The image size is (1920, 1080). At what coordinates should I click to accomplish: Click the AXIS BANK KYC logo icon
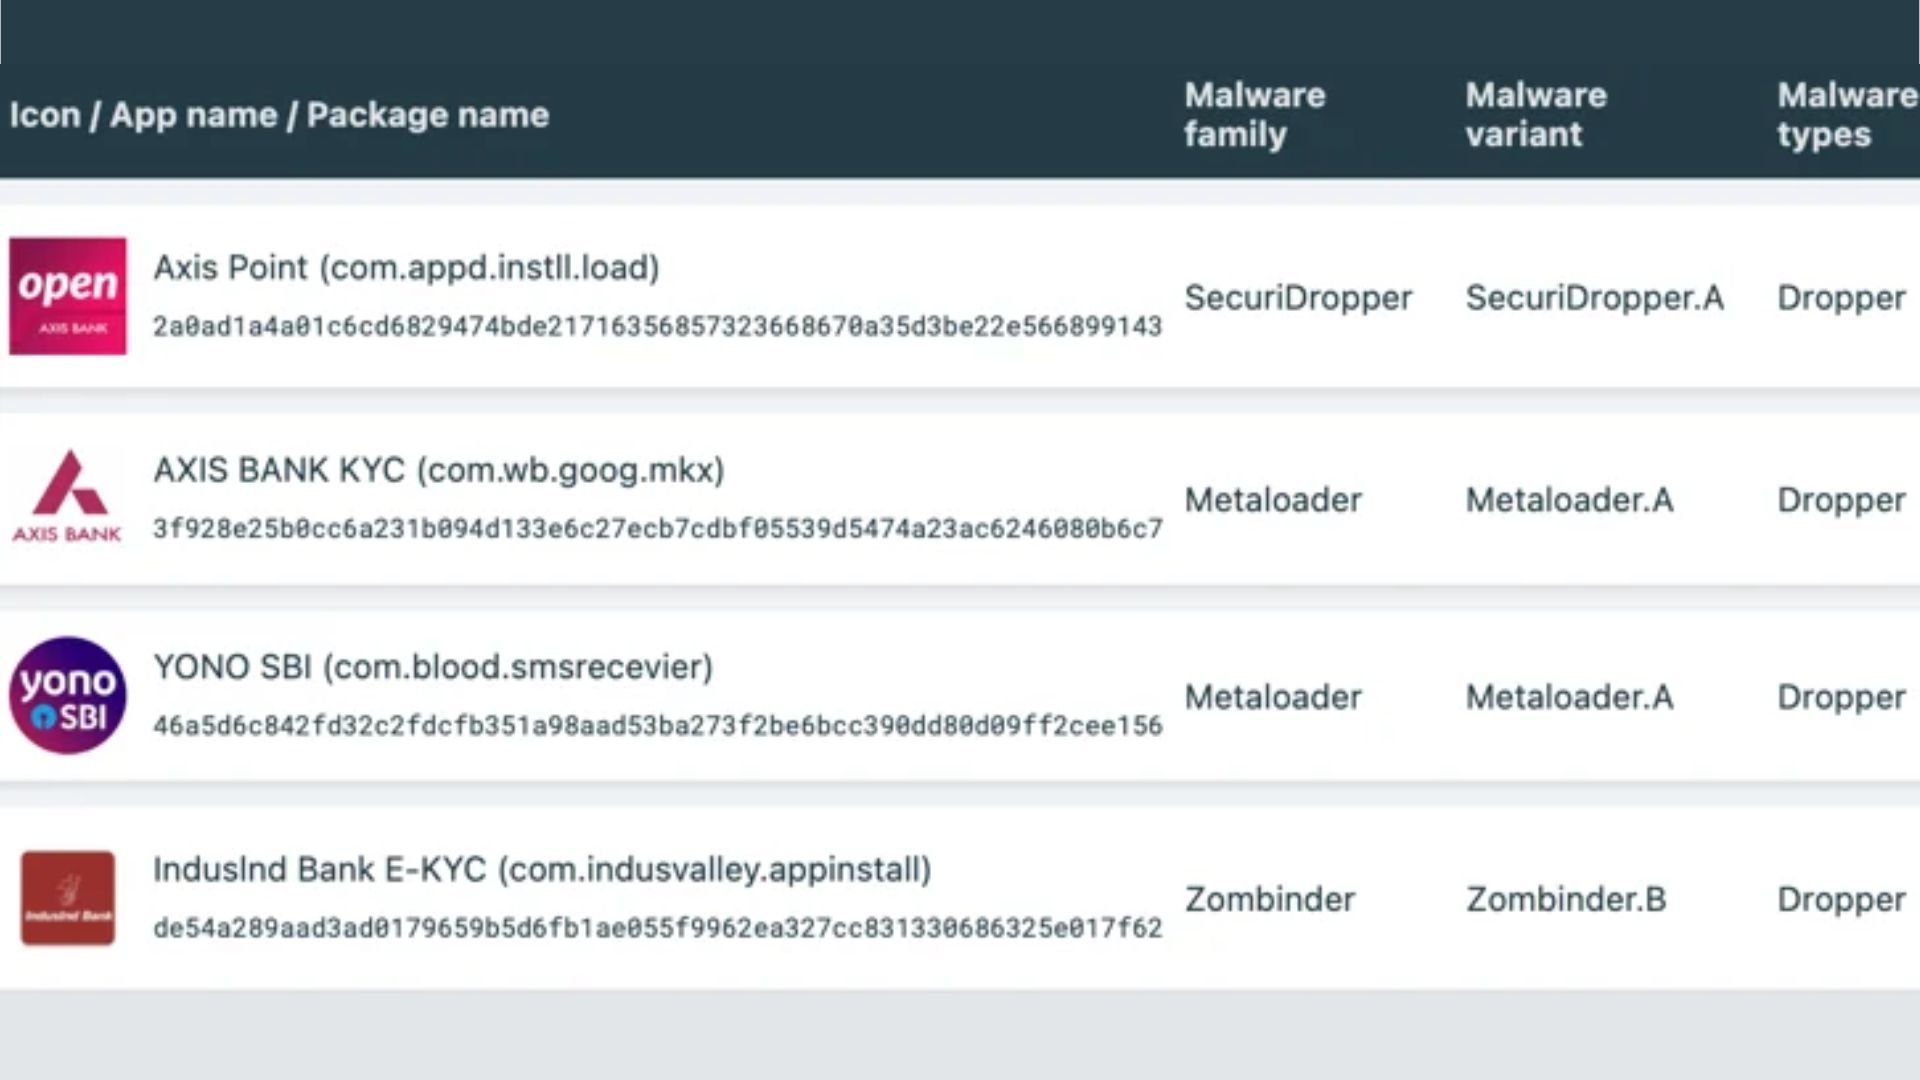point(68,497)
